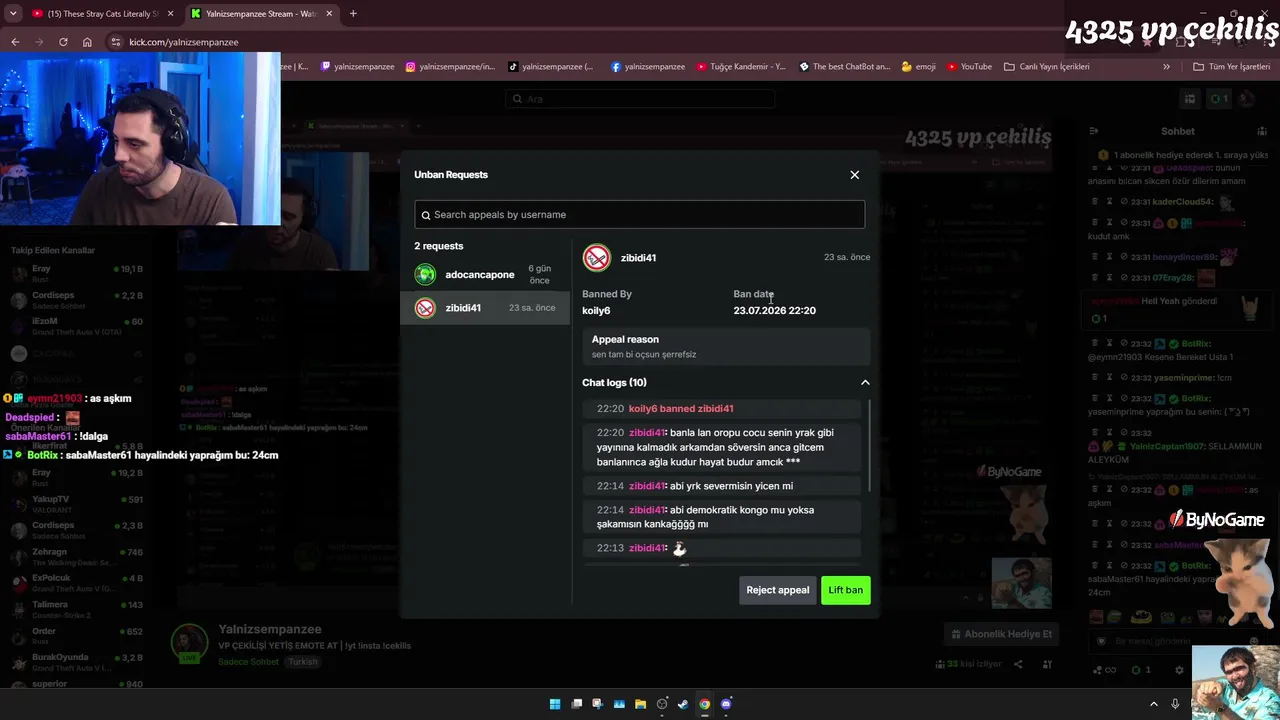
Task: Open the BurakOyunda channel in the sidebar
Action: click(x=78, y=662)
